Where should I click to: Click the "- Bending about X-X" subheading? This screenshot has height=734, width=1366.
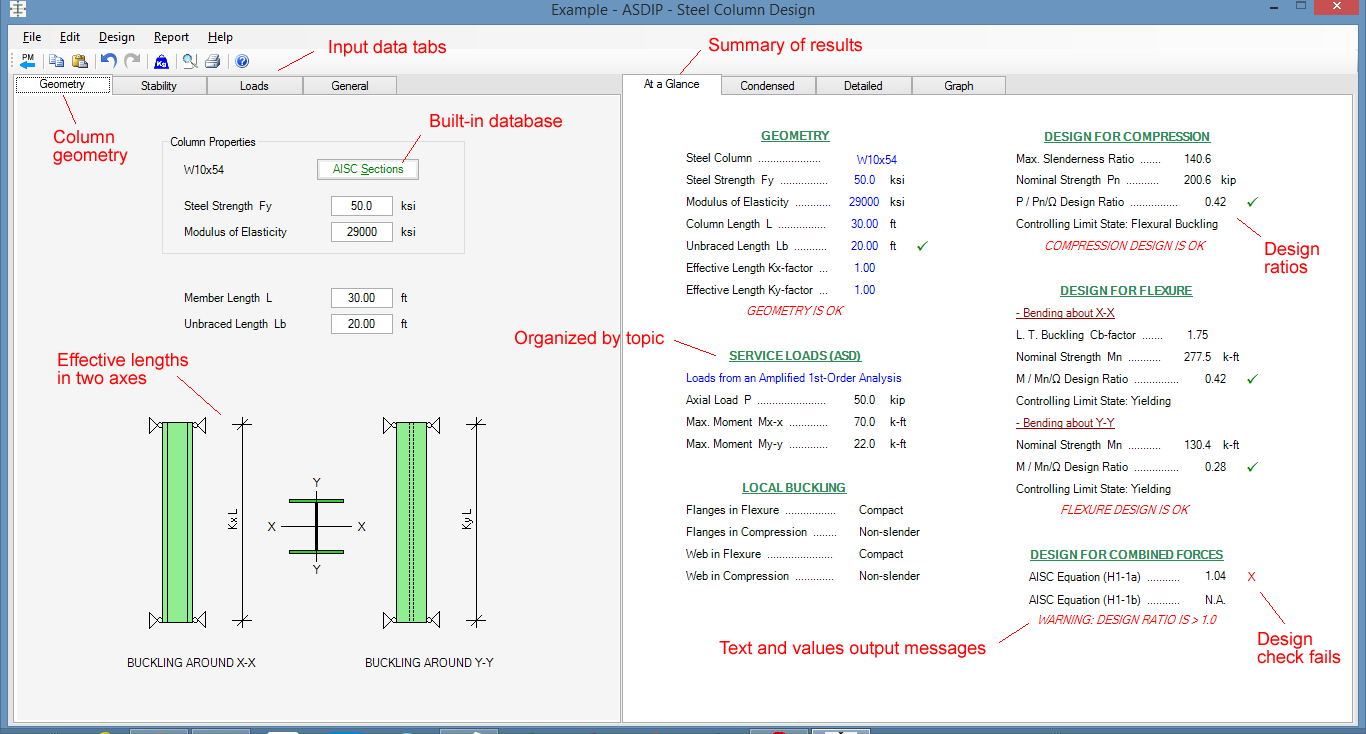pyautogui.click(x=1065, y=313)
